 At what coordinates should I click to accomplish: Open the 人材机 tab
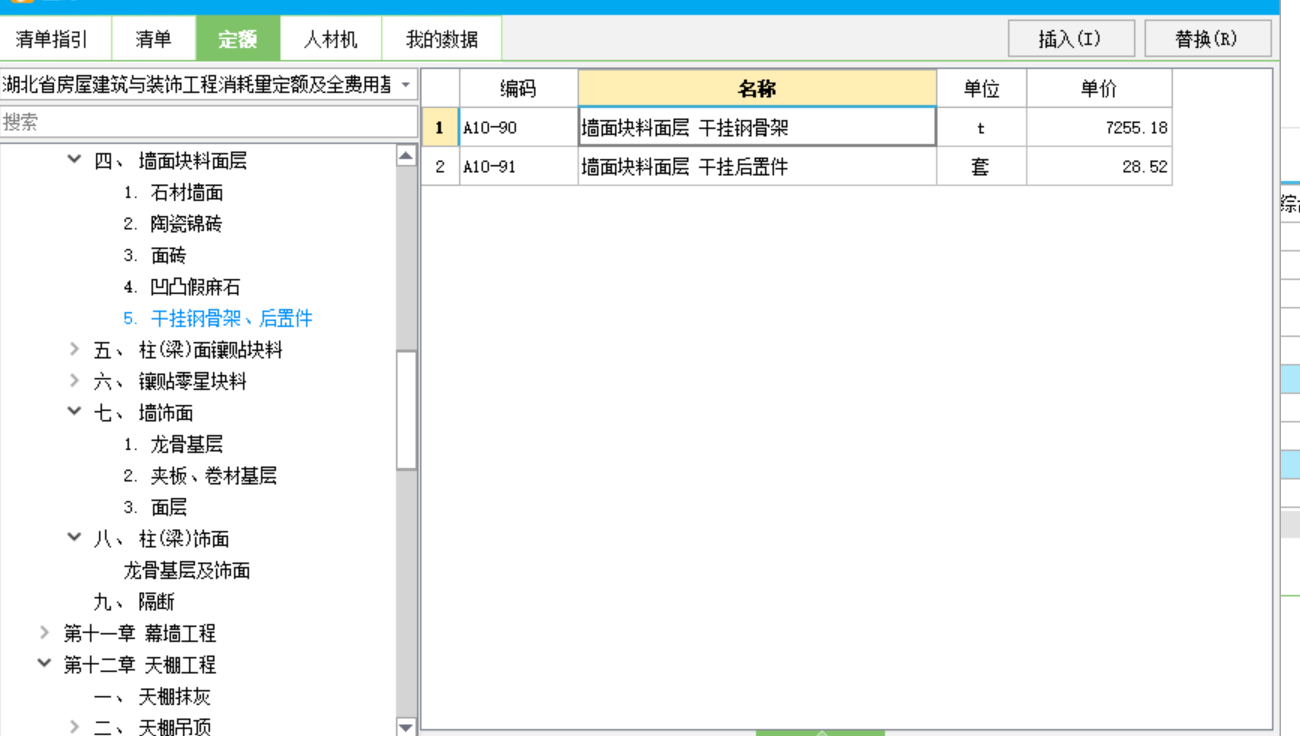331,40
